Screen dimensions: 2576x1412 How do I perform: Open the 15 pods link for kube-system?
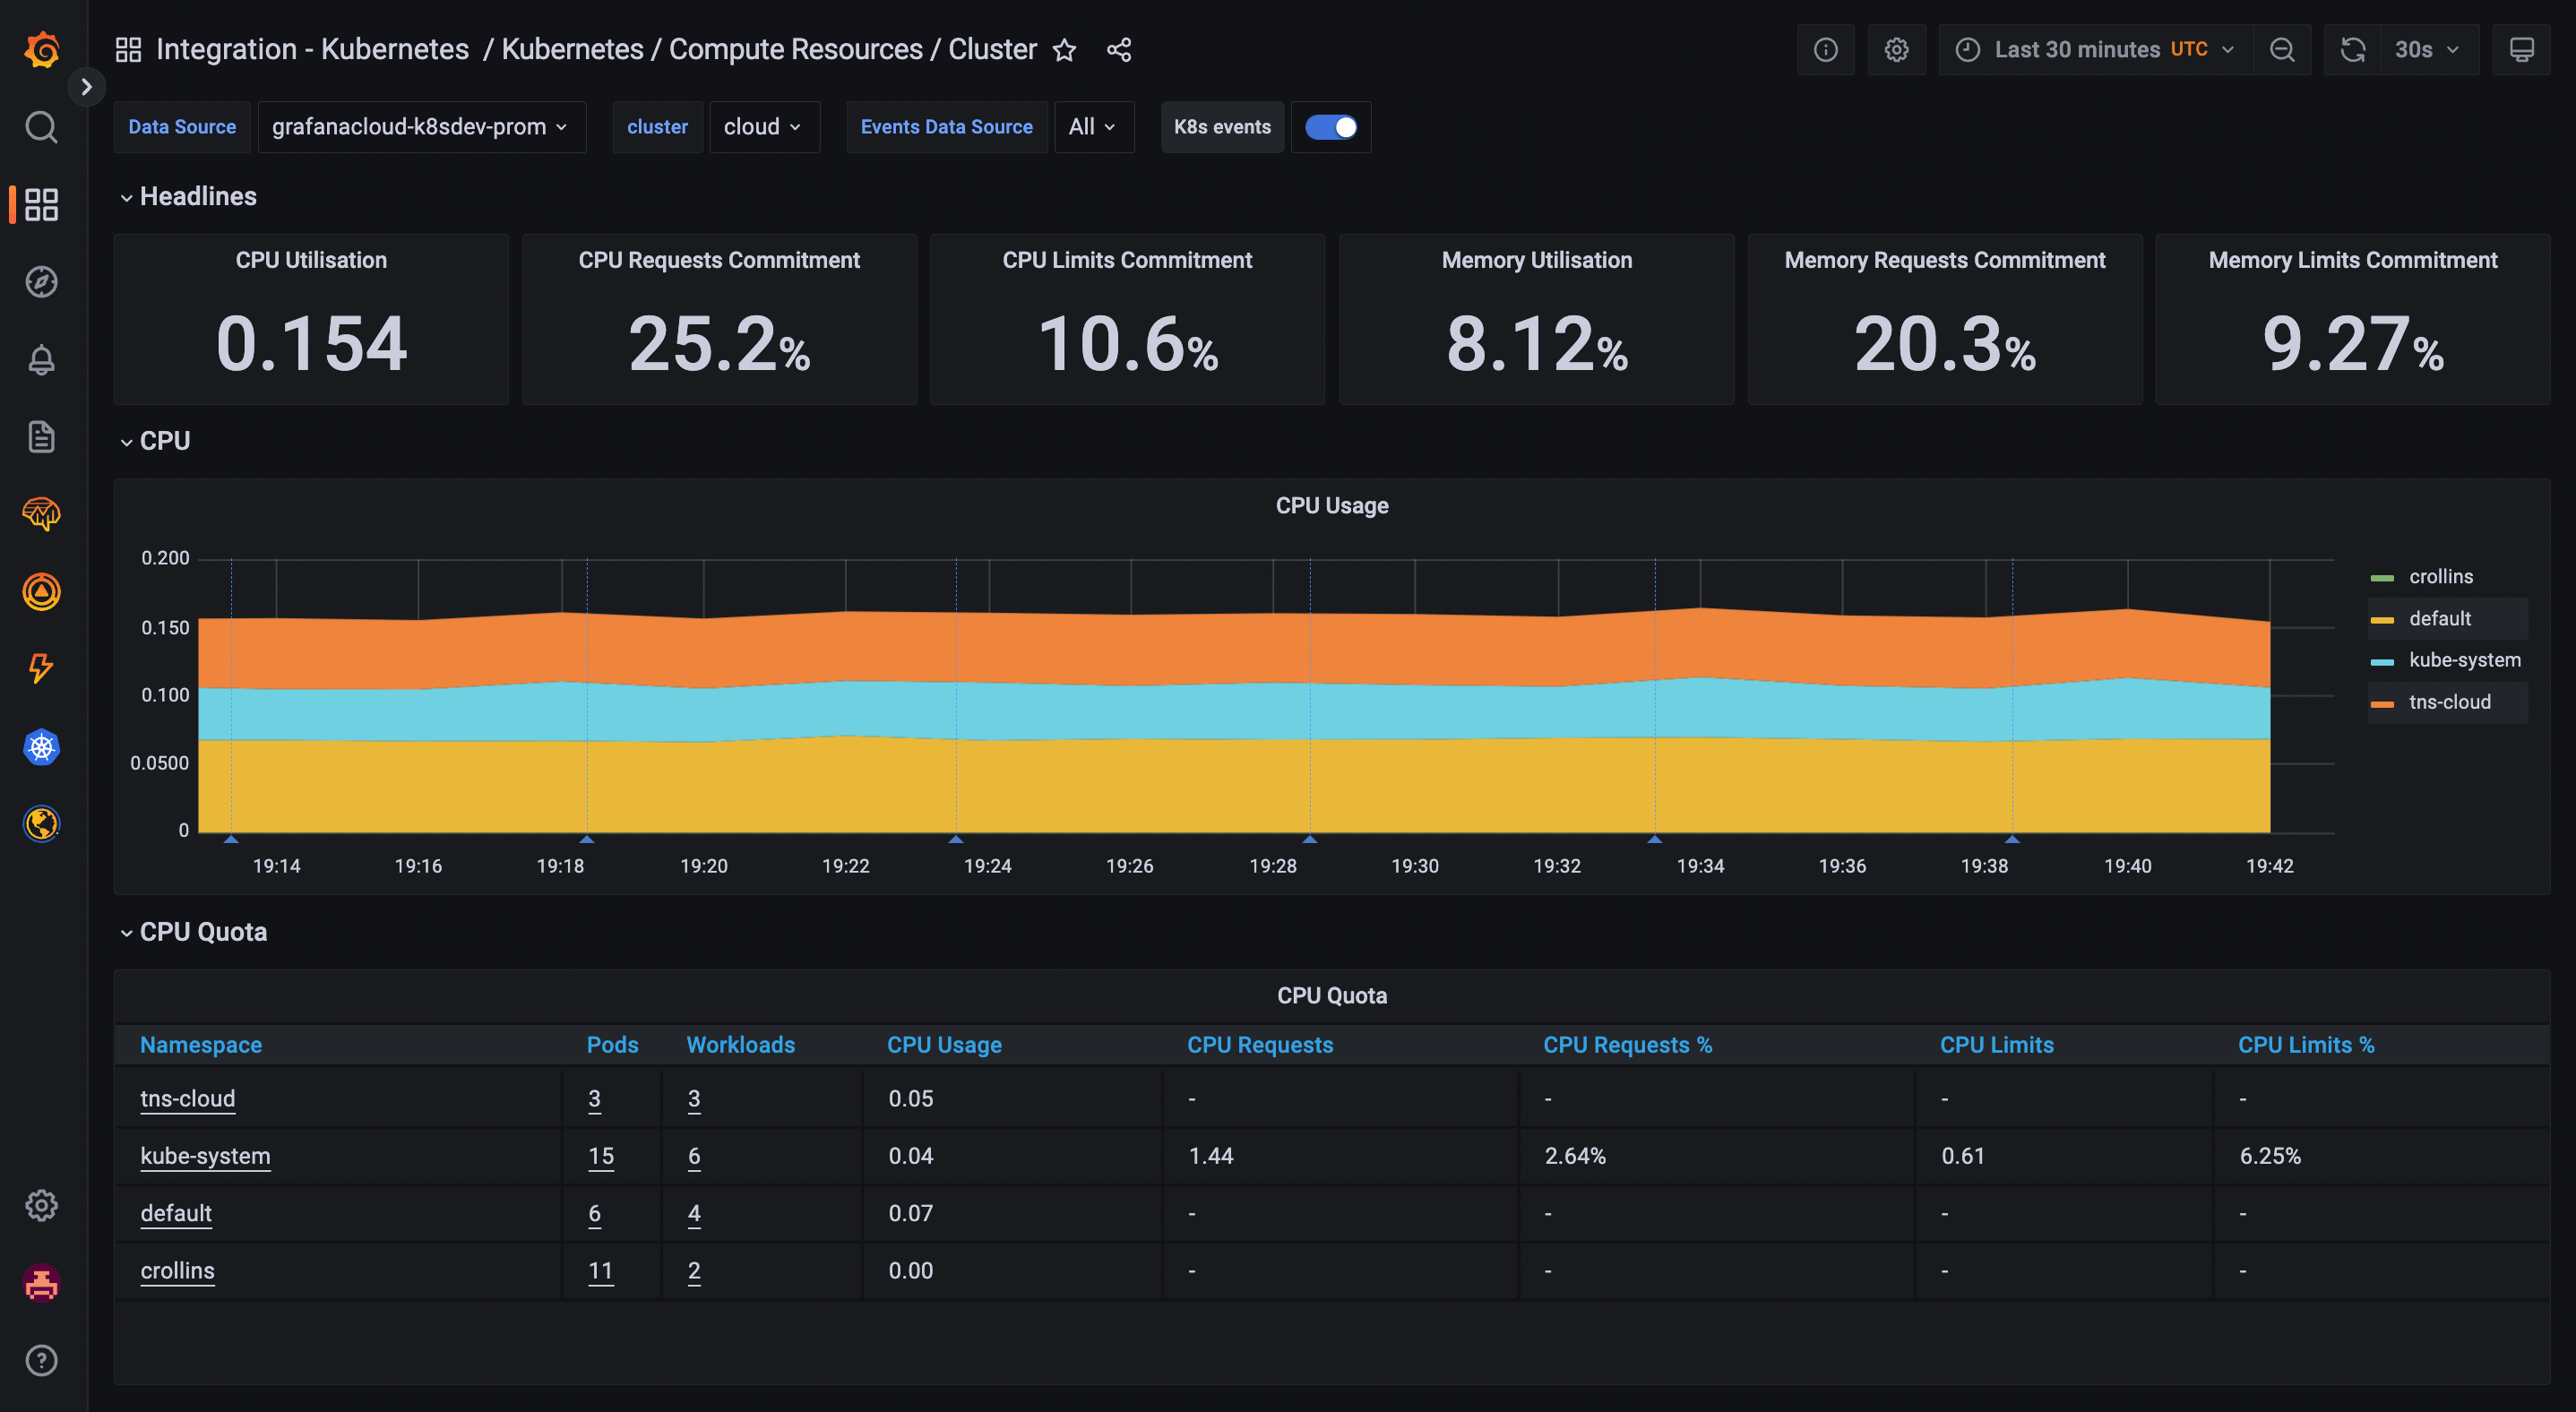601,1156
